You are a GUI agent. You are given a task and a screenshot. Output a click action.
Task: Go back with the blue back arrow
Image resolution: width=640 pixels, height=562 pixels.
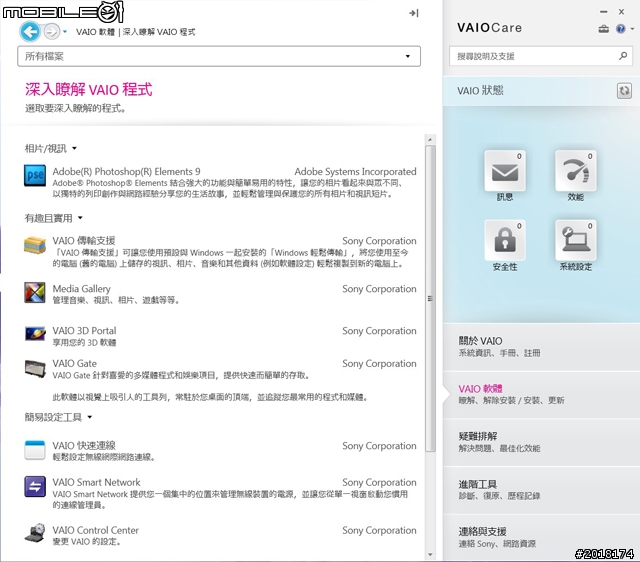[30, 31]
